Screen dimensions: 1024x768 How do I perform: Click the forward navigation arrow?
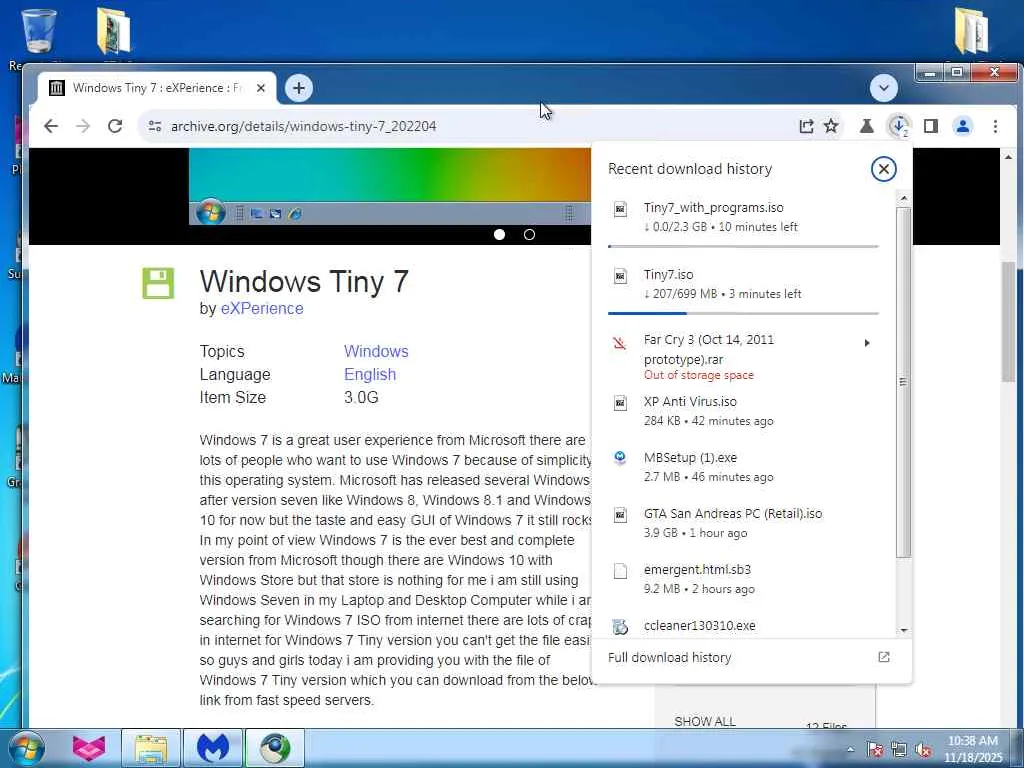pyautogui.click(x=83, y=126)
